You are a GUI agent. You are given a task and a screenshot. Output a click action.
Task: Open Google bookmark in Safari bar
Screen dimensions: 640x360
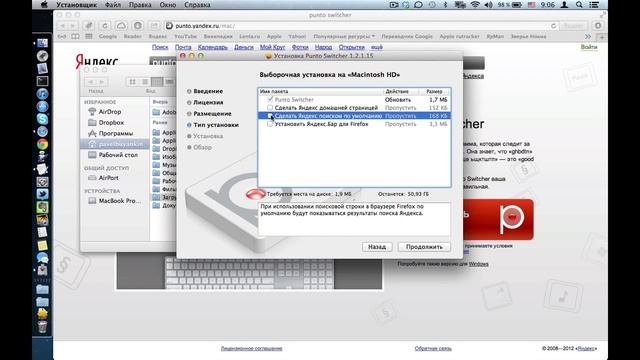(x=108, y=36)
